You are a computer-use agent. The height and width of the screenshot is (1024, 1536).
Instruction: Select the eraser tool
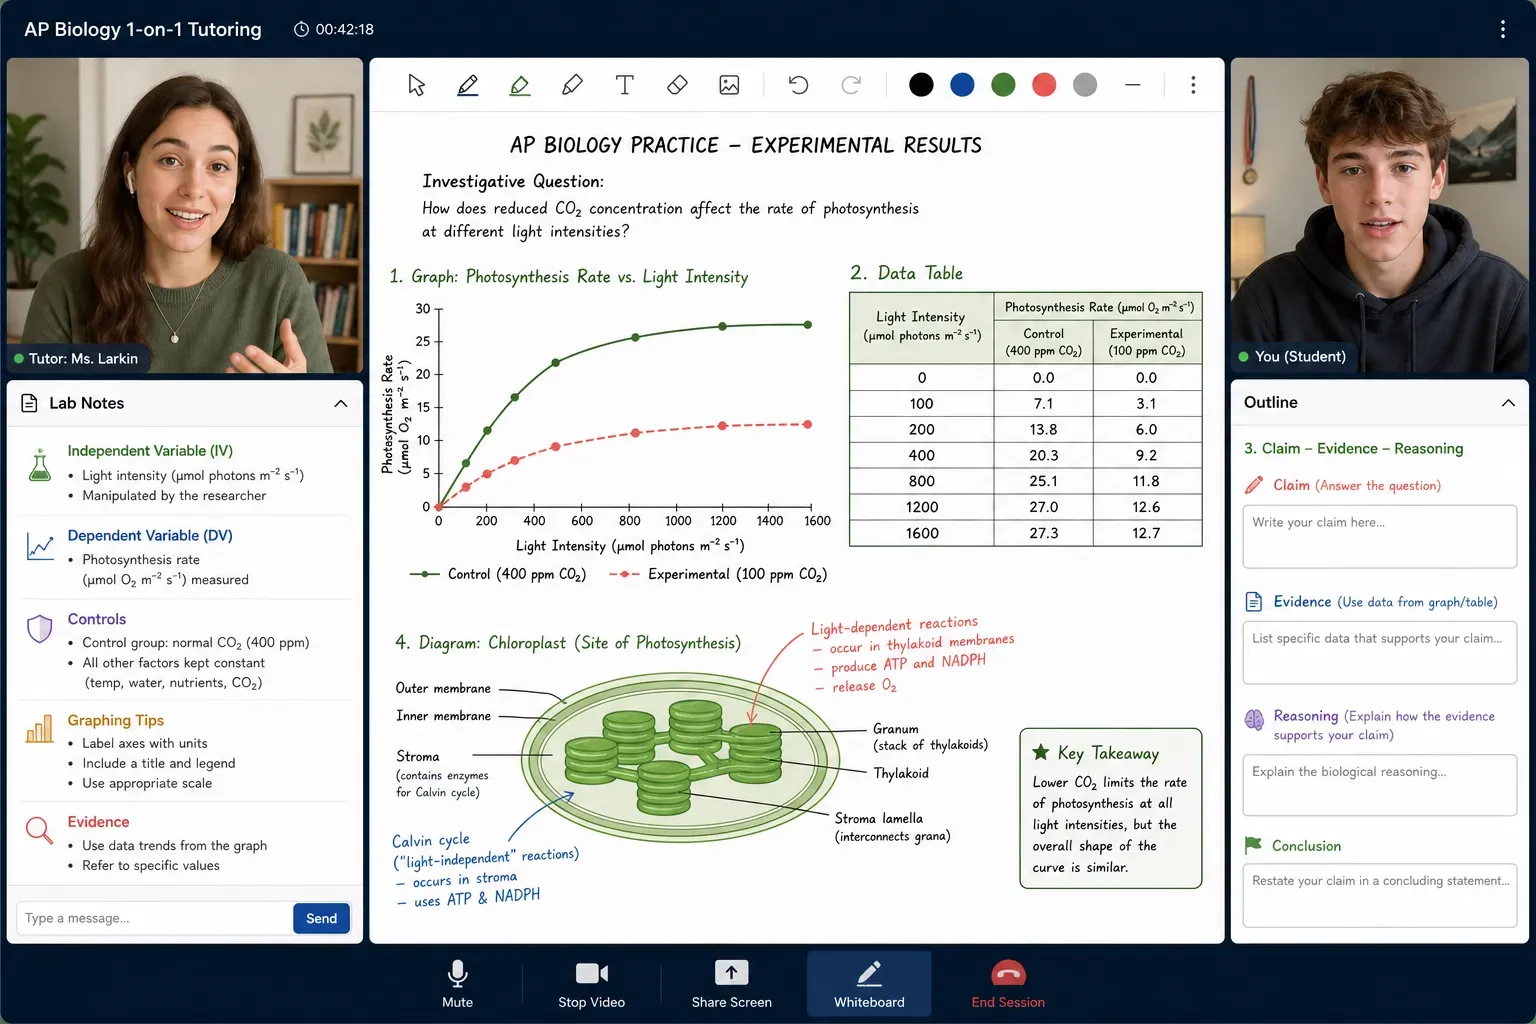[x=677, y=85]
